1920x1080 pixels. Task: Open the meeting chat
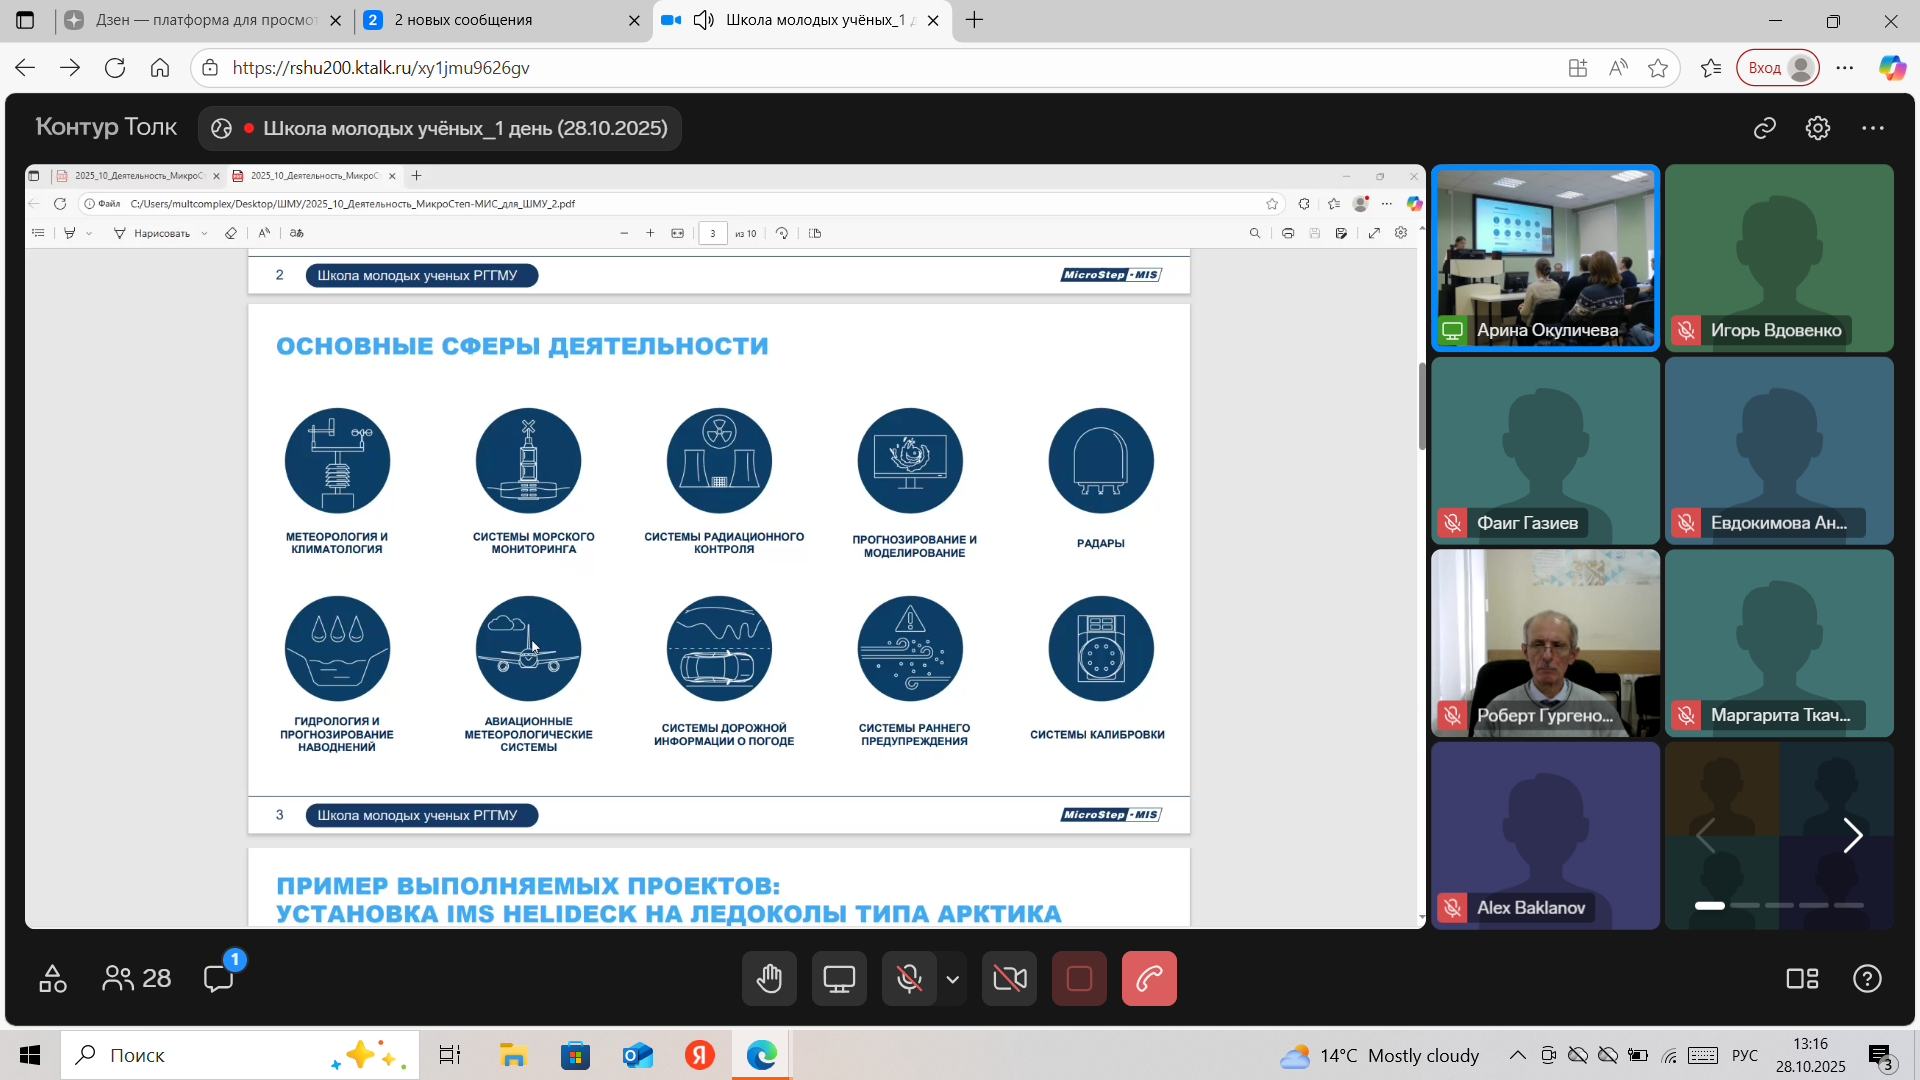[x=219, y=978]
